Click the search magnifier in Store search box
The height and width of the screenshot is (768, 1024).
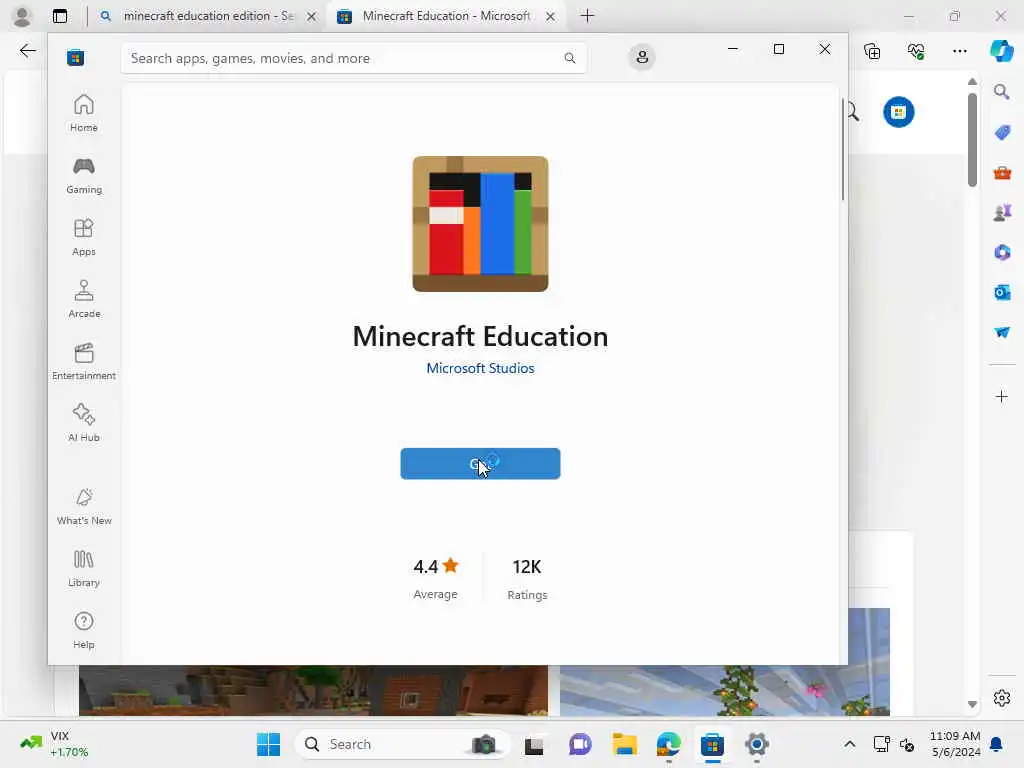[569, 58]
